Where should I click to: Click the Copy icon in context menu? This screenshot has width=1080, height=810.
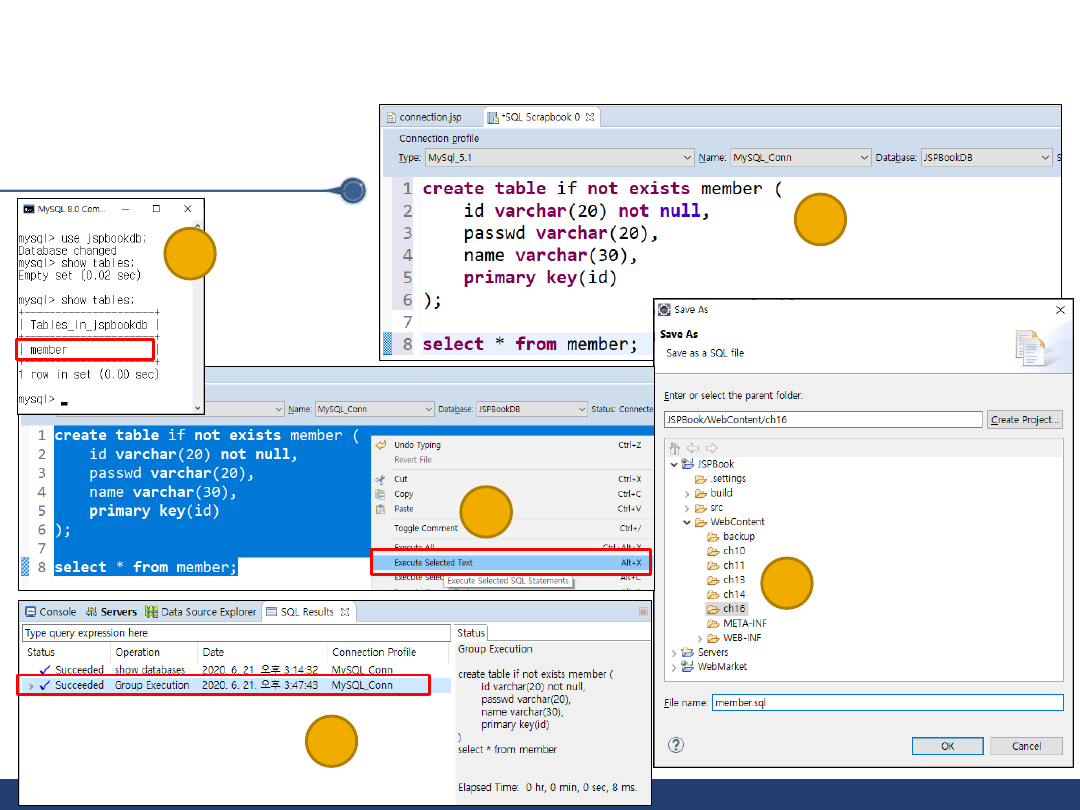coord(380,494)
